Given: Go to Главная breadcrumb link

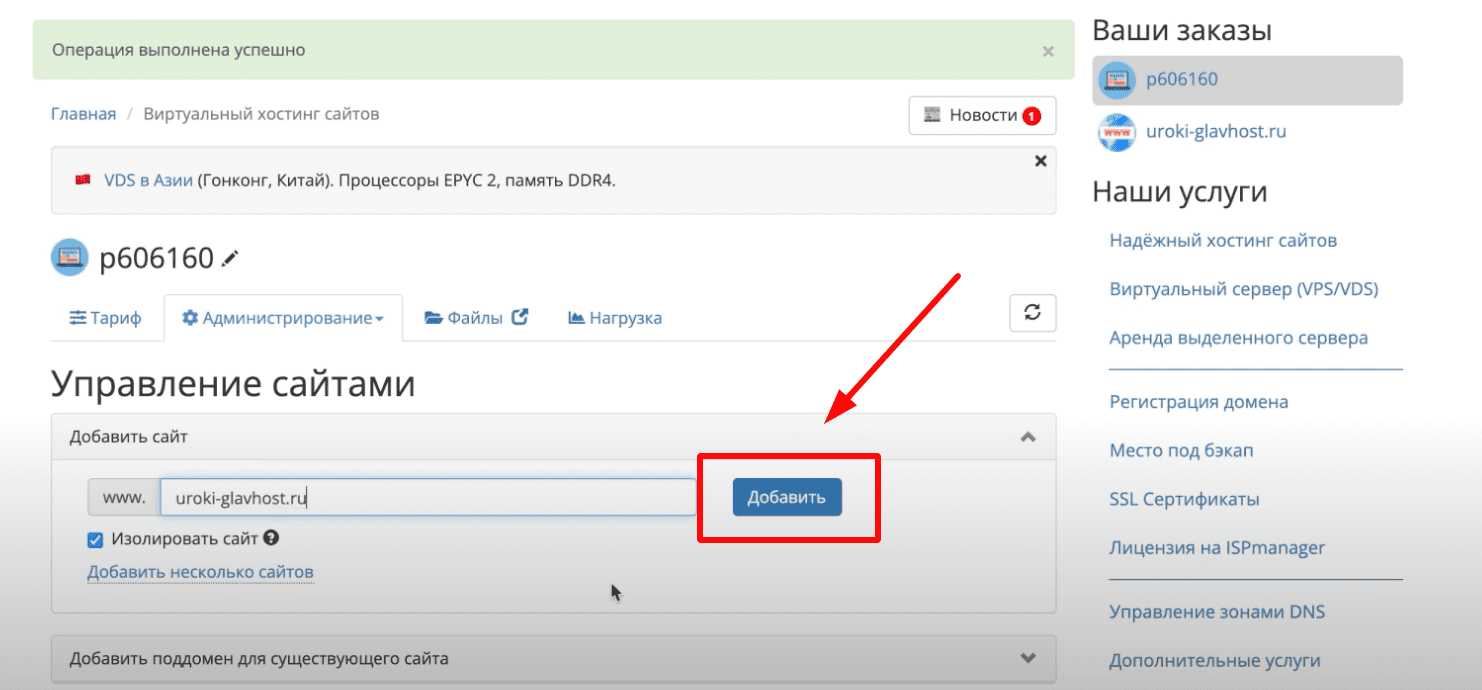Looking at the screenshot, I should tap(83, 114).
